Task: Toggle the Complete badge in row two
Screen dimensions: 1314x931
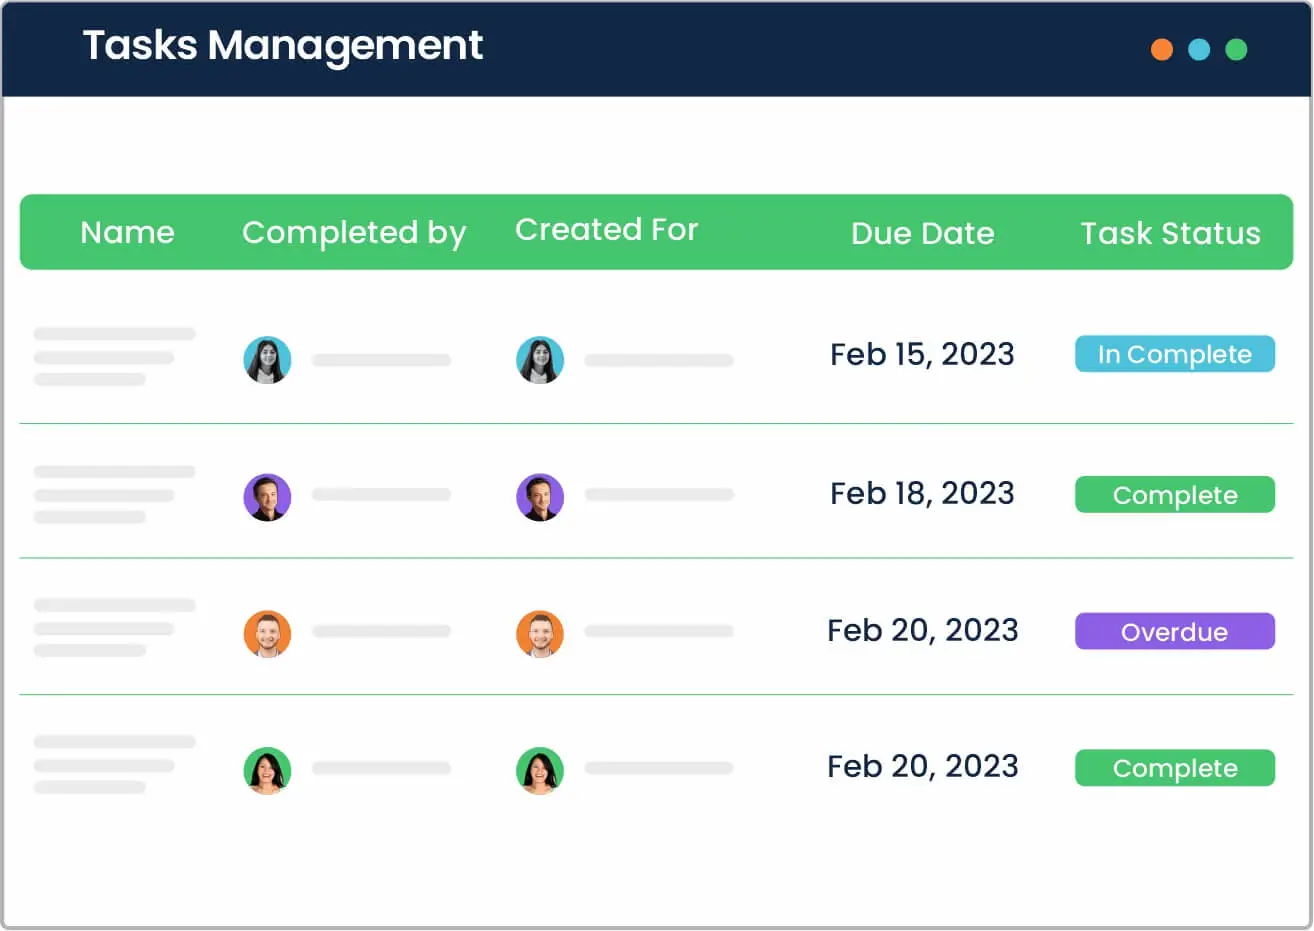Action: 1174,494
